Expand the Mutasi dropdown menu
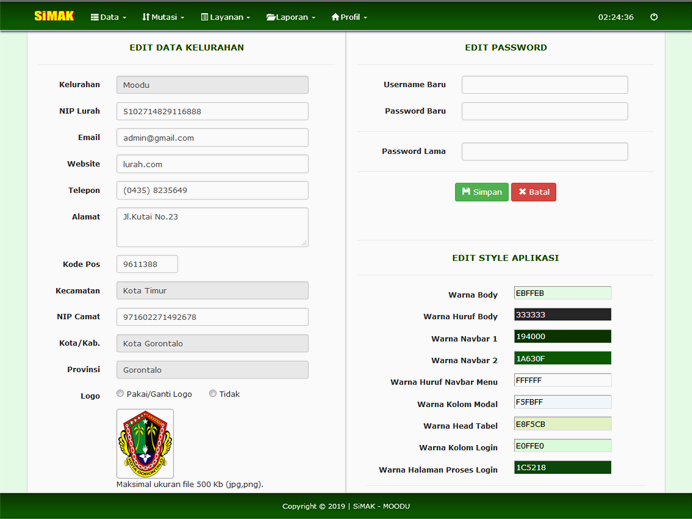692x519 pixels. 167,17
